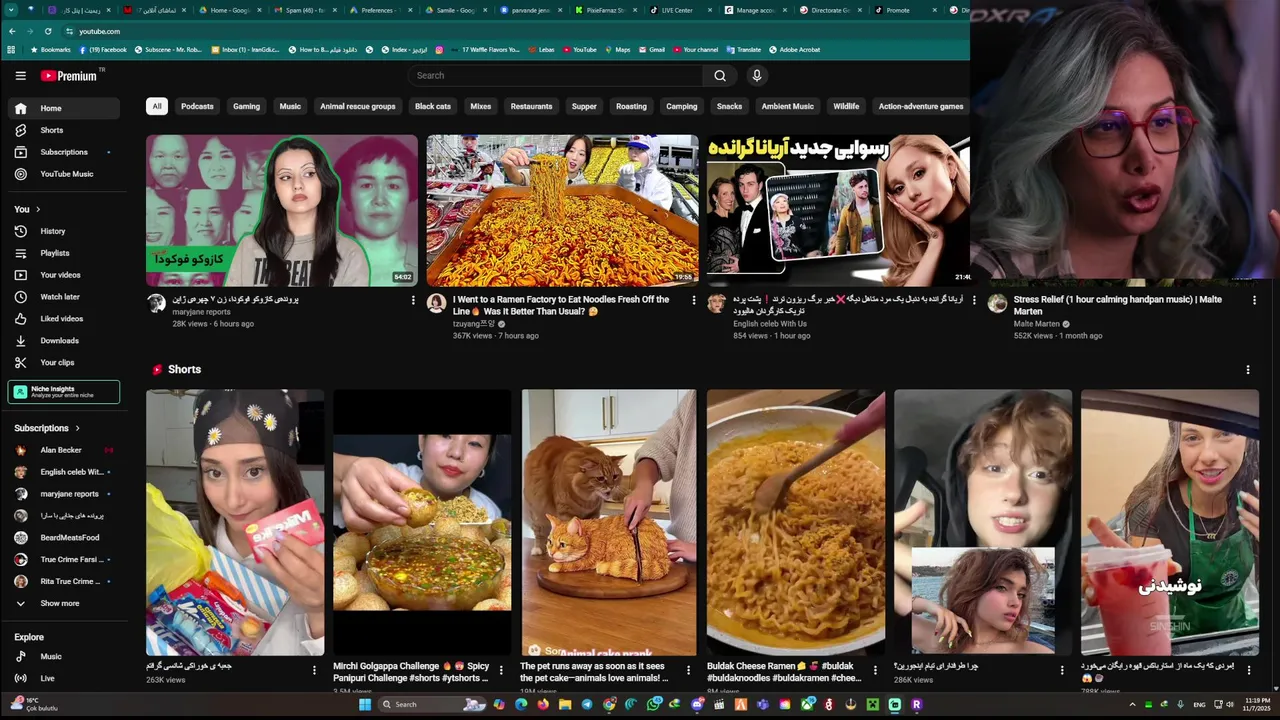Image resolution: width=1280 pixels, height=720 pixels.
Task: Open Liked videos
Action: point(64,319)
